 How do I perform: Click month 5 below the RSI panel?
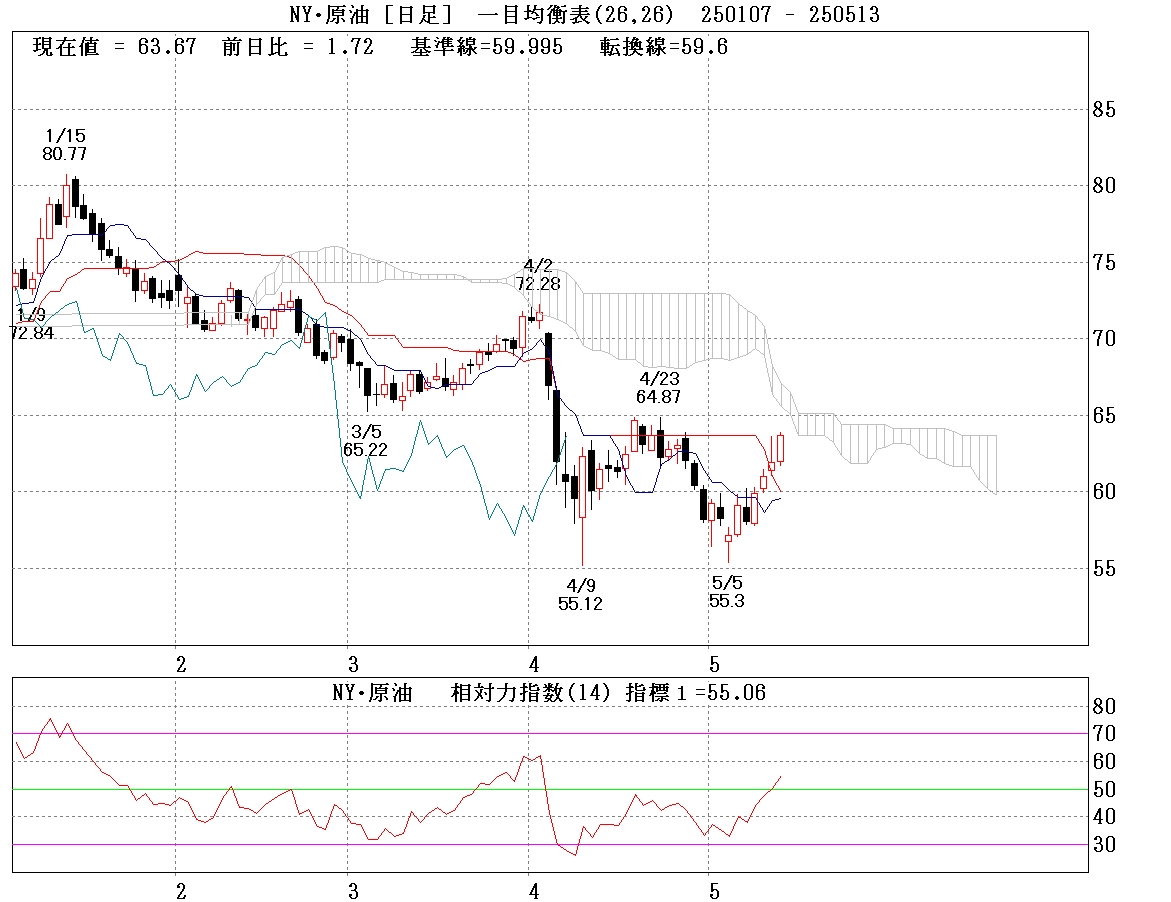[x=713, y=890]
